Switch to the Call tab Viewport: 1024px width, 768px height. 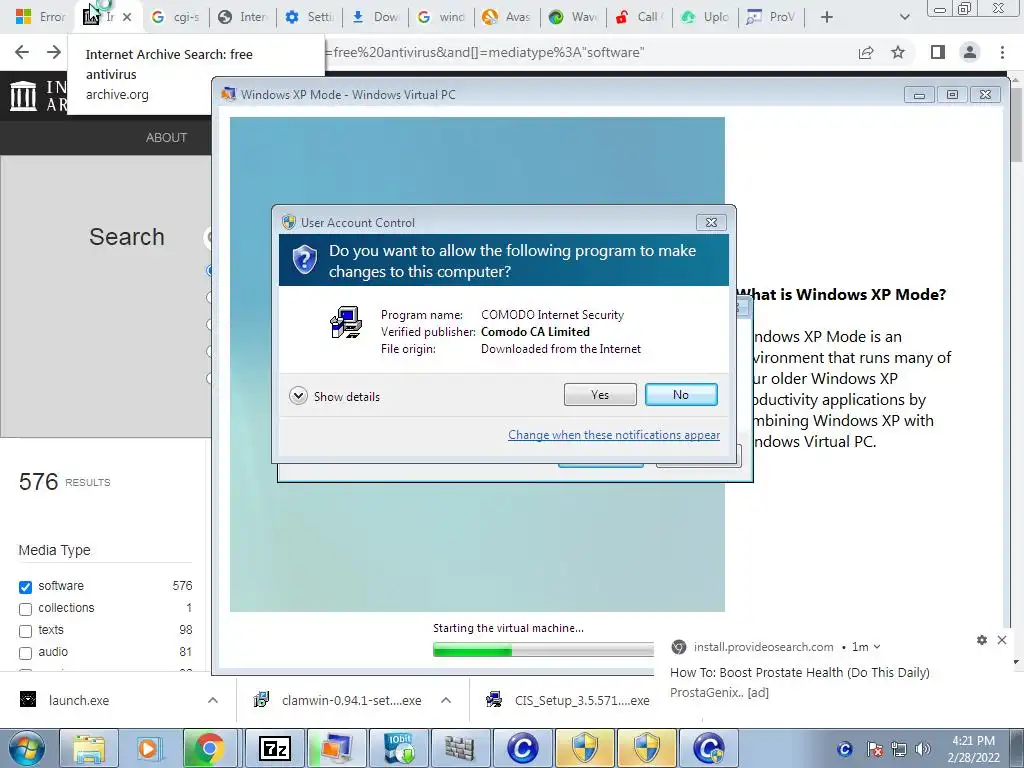click(x=639, y=17)
